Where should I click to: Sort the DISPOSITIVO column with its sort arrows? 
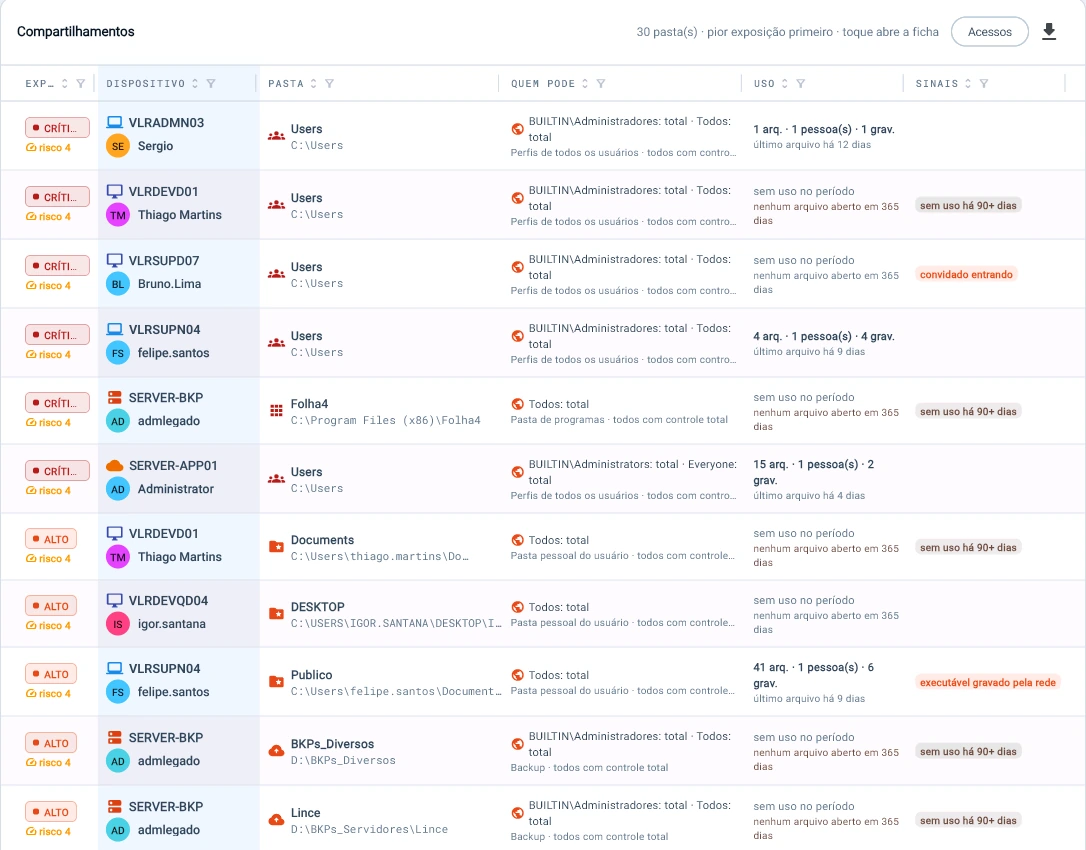tap(195, 83)
